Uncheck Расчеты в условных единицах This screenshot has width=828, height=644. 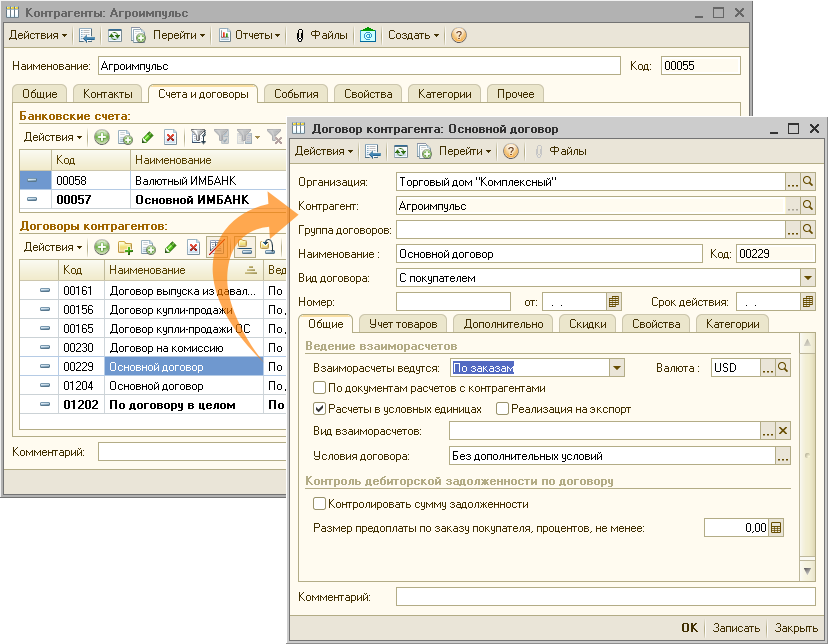pos(319,409)
